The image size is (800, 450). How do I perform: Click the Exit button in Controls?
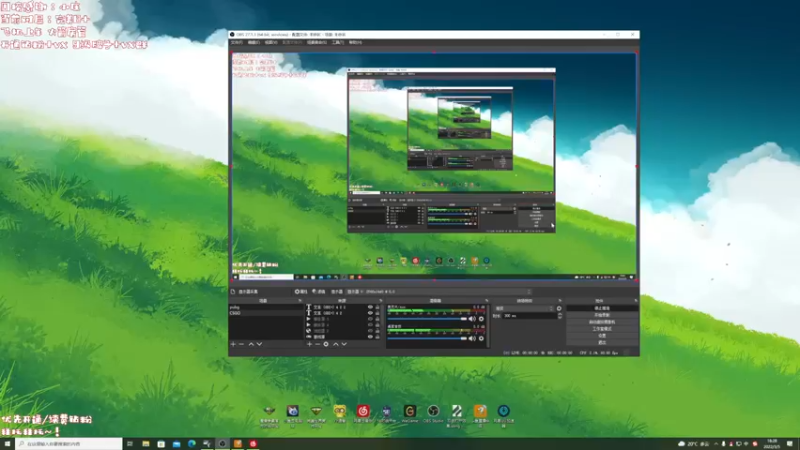602,342
